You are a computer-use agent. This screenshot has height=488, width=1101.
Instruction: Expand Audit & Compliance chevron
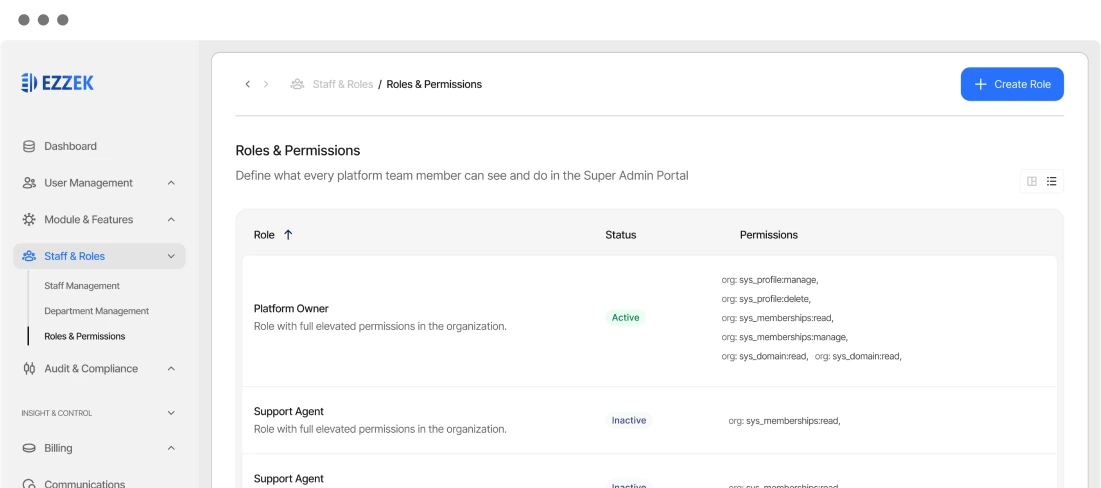[x=171, y=368]
